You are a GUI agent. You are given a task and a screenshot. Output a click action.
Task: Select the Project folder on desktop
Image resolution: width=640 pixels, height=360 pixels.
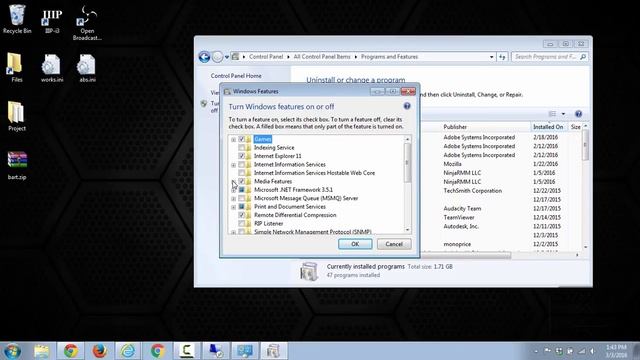click(x=17, y=116)
